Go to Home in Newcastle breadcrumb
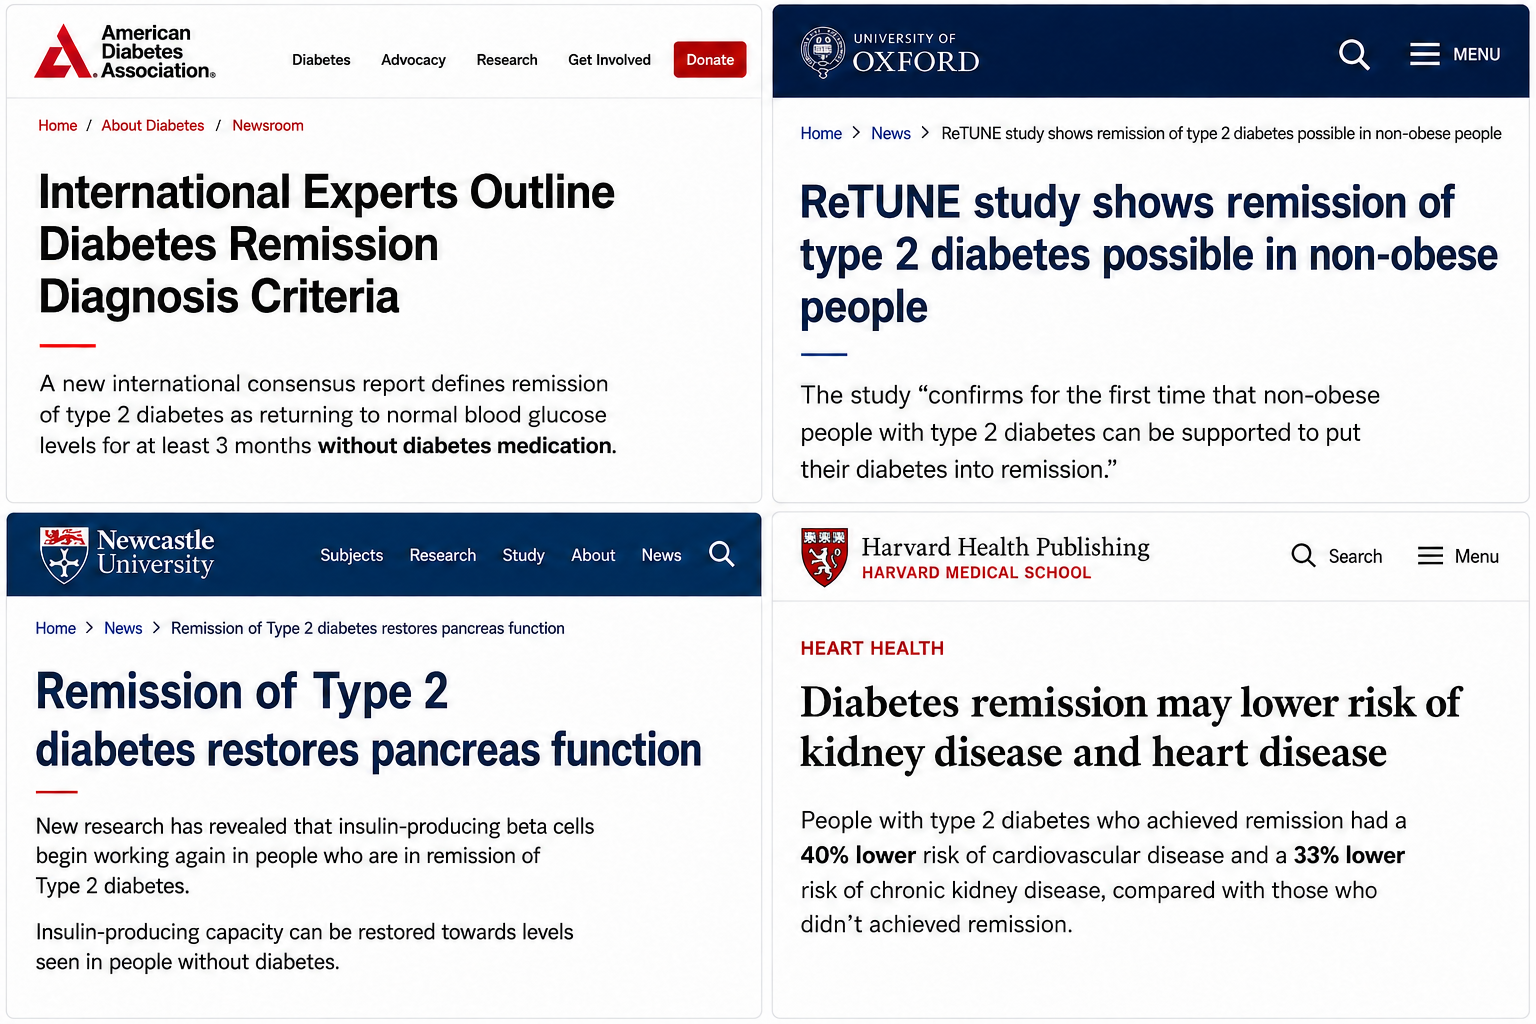This screenshot has width=1536, height=1024. click(56, 628)
